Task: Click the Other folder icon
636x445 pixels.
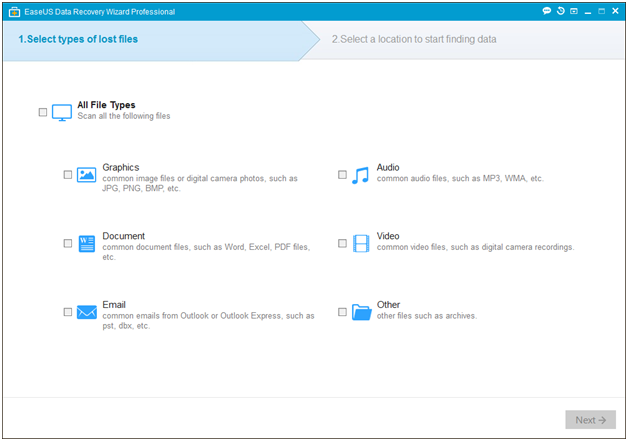Action: point(361,312)
